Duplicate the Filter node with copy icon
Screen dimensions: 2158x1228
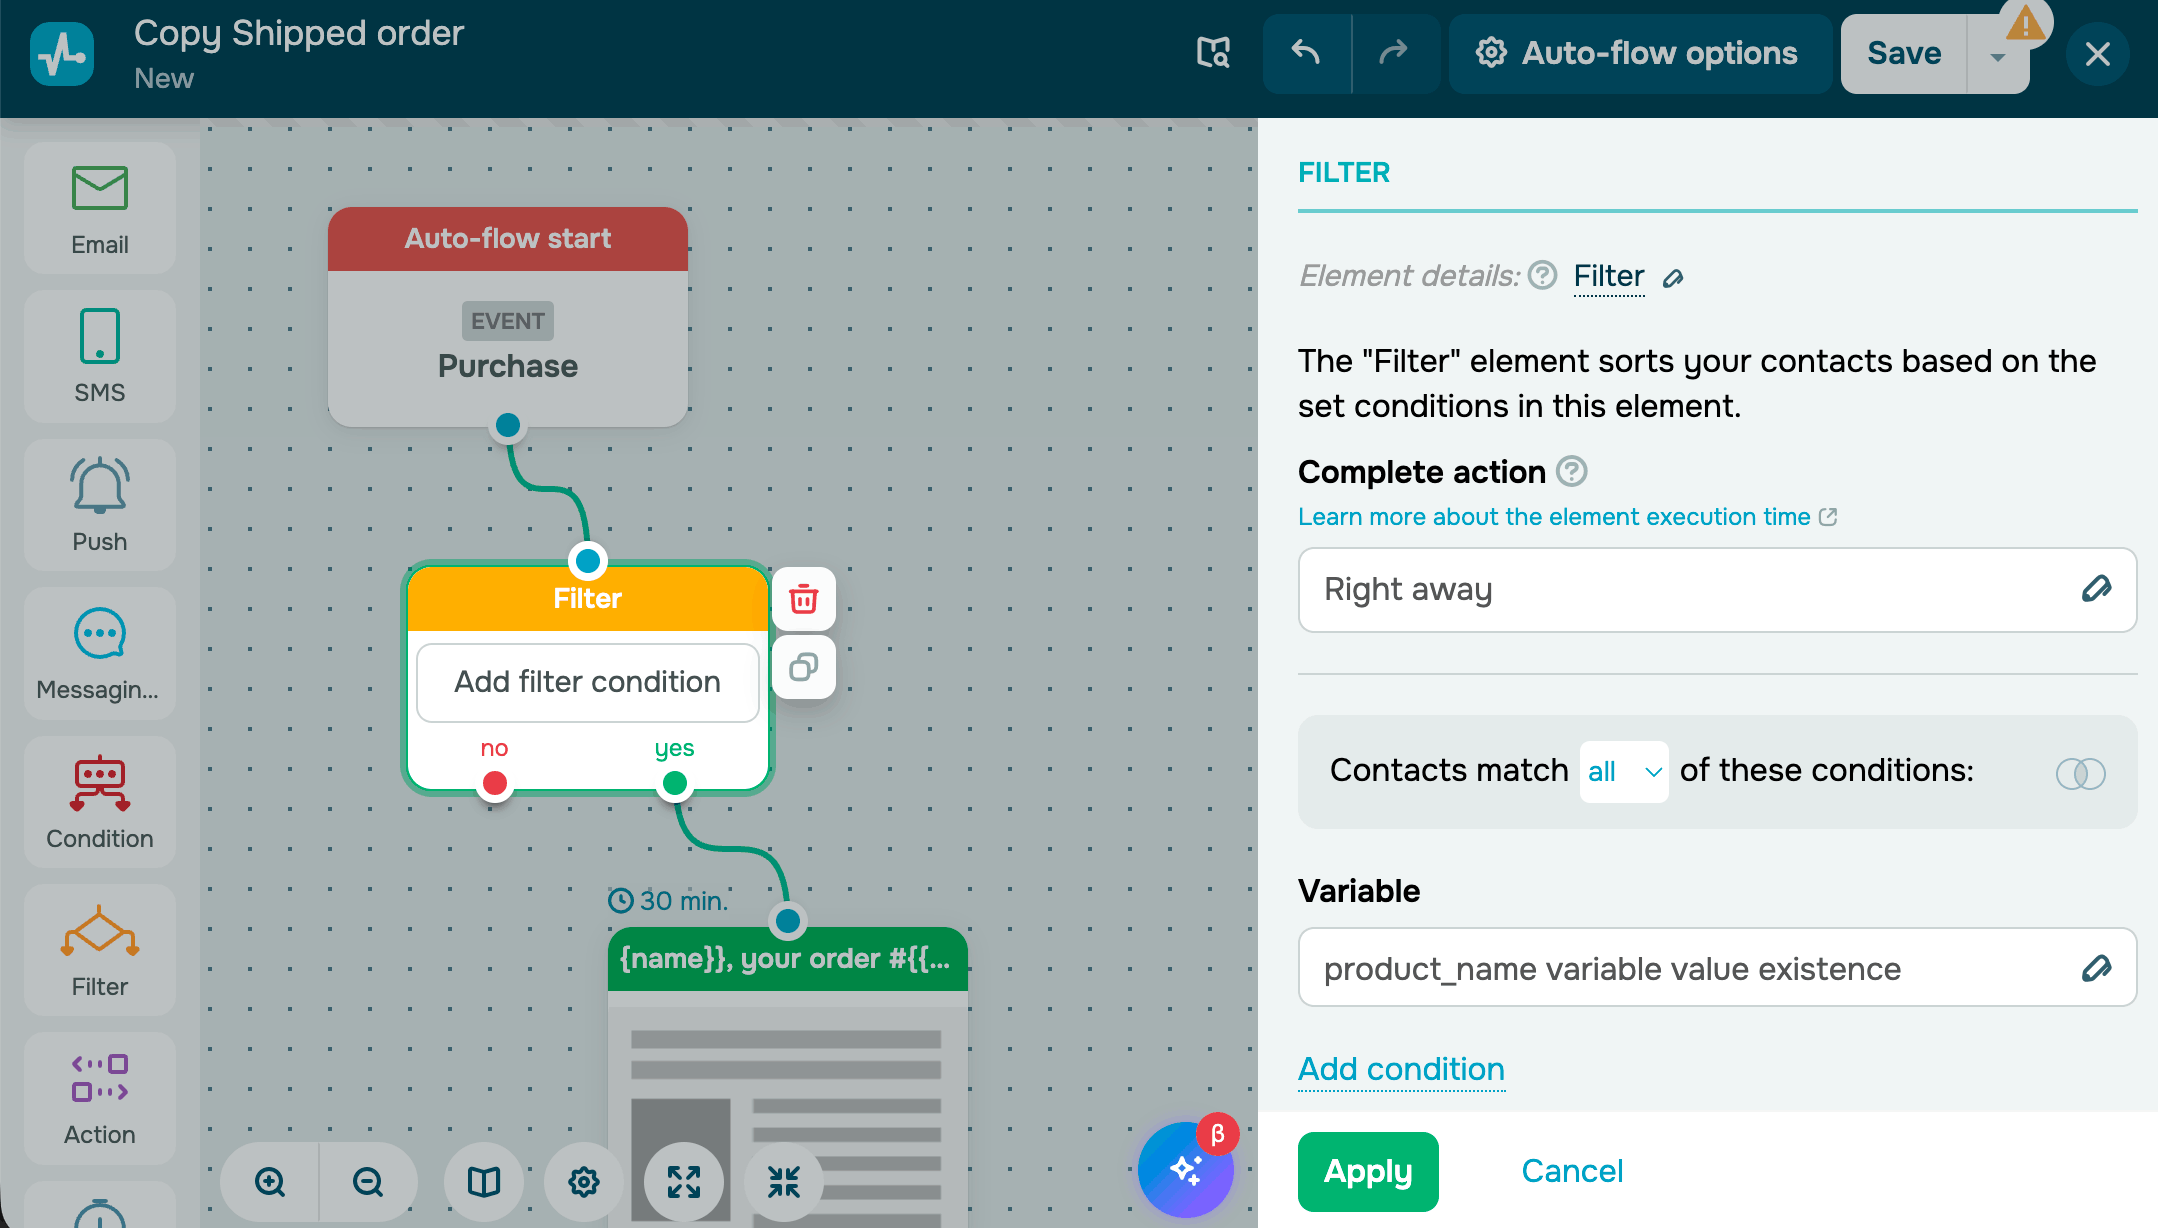[x=803, y=667]
